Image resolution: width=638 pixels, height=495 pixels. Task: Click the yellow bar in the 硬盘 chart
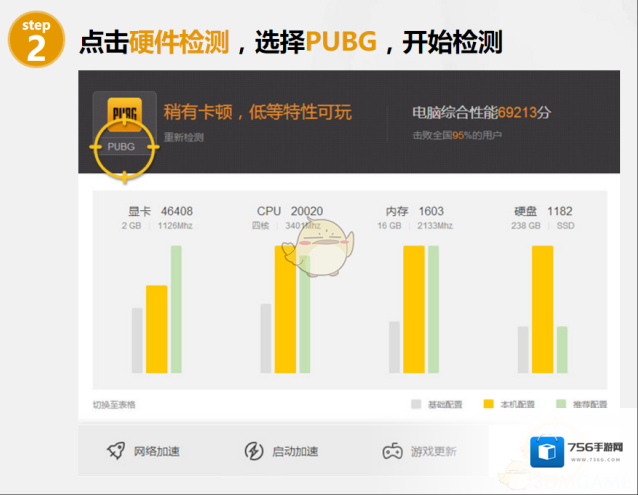[x=542, y=309]
